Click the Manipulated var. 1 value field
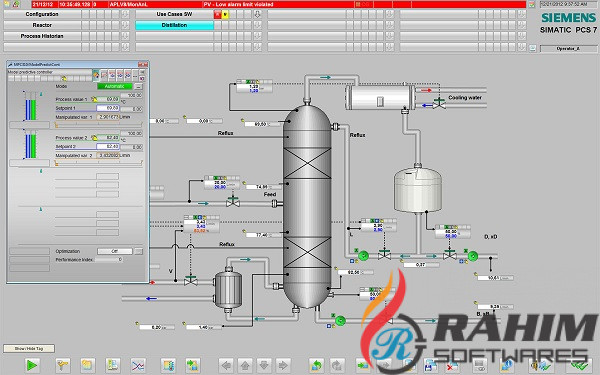This screenshot has height=375, width=600. point(108,117)
